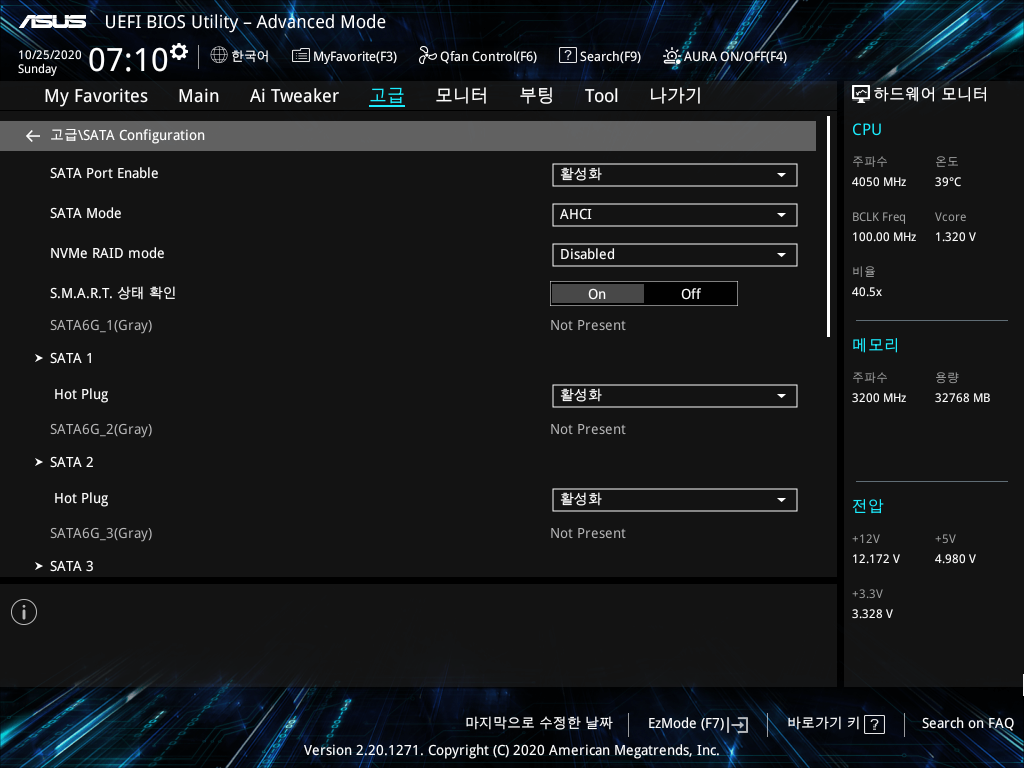Viewport: 1024px width, 768px height.
Task: Open the Ai Tweaker tab
Action: pos(294,96)
